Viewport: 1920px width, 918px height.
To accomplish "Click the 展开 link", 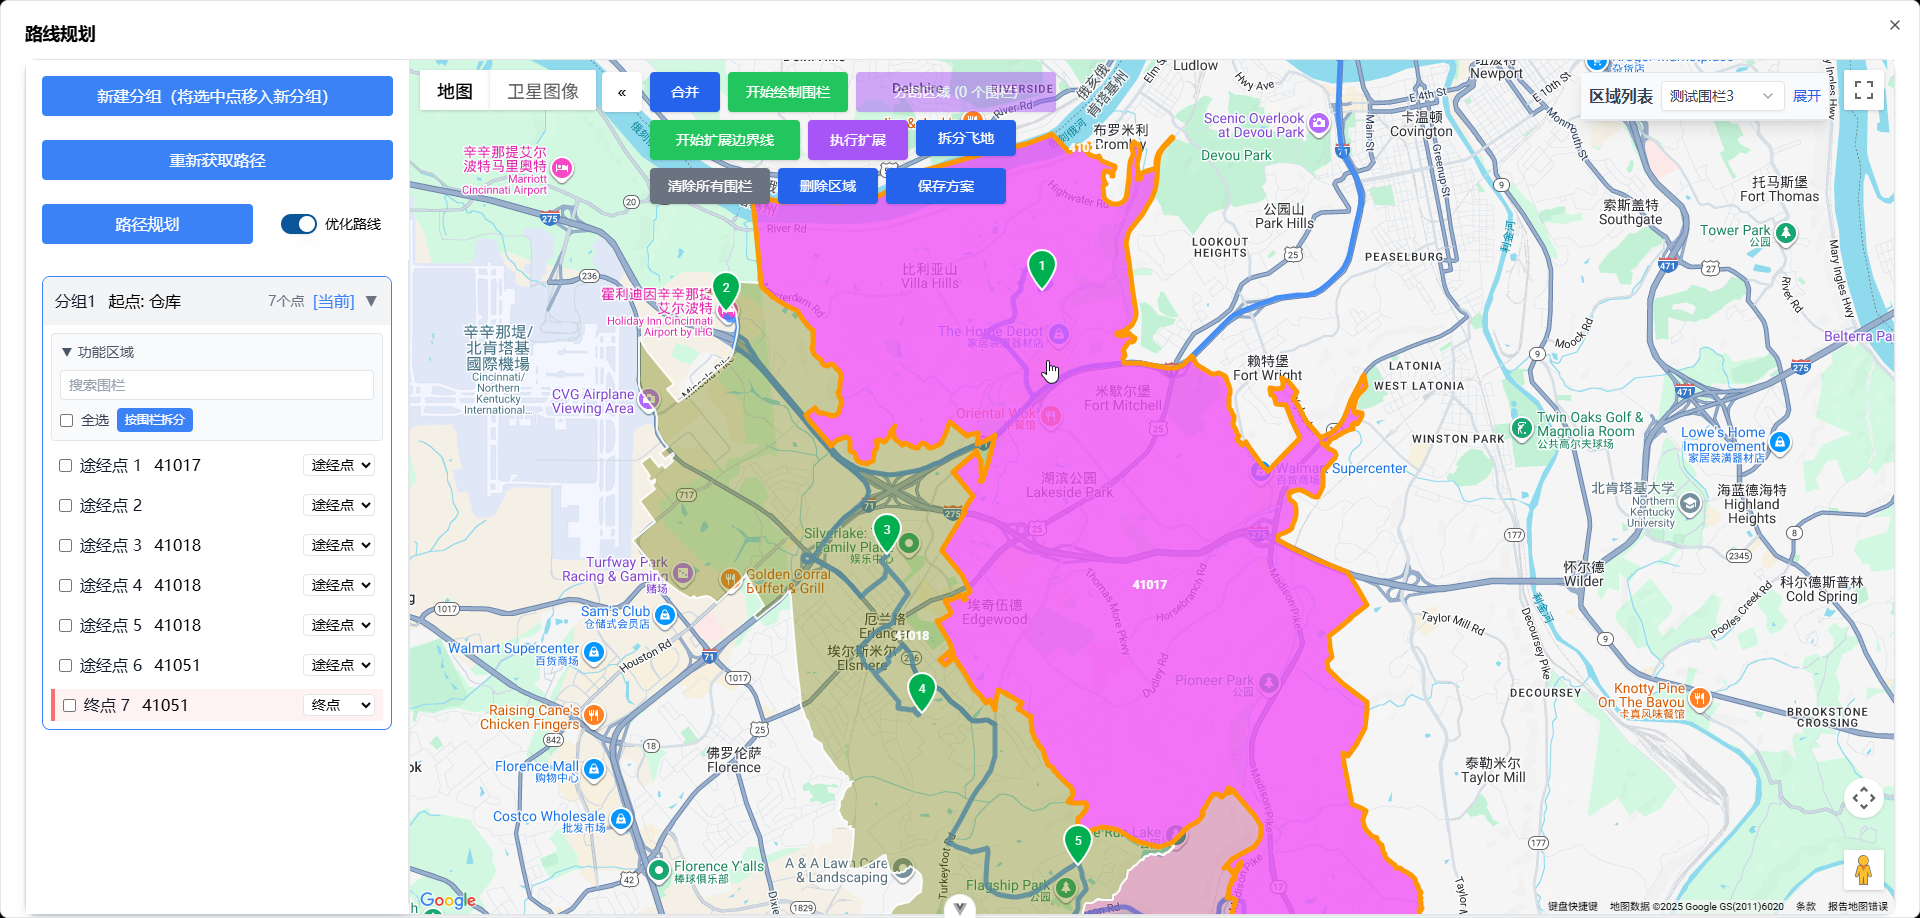I will (1806, 96).
